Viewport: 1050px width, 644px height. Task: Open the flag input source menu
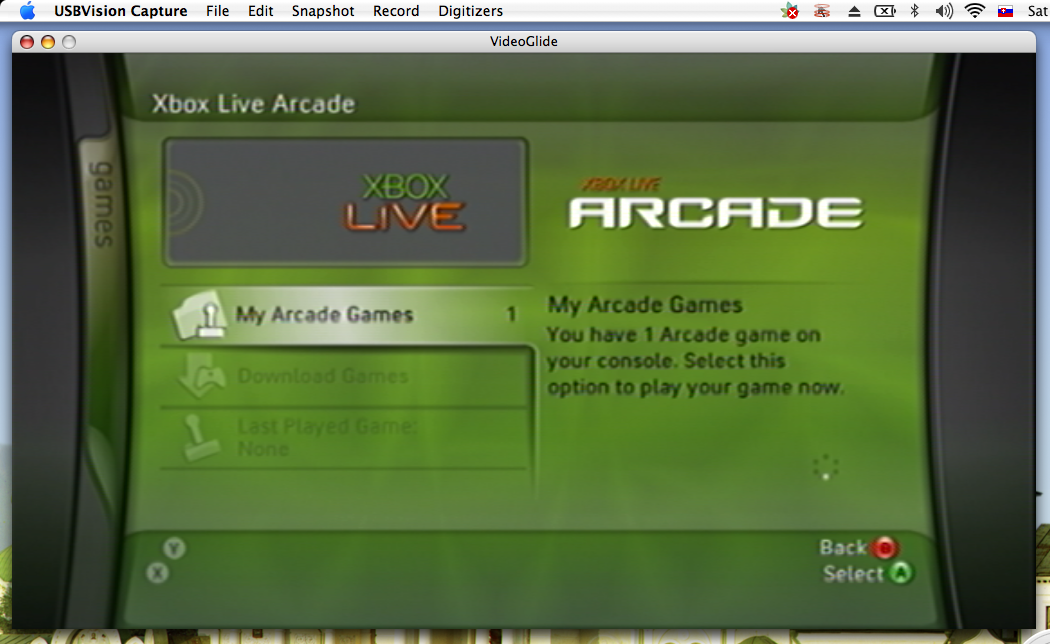(x=1005, y=11)
